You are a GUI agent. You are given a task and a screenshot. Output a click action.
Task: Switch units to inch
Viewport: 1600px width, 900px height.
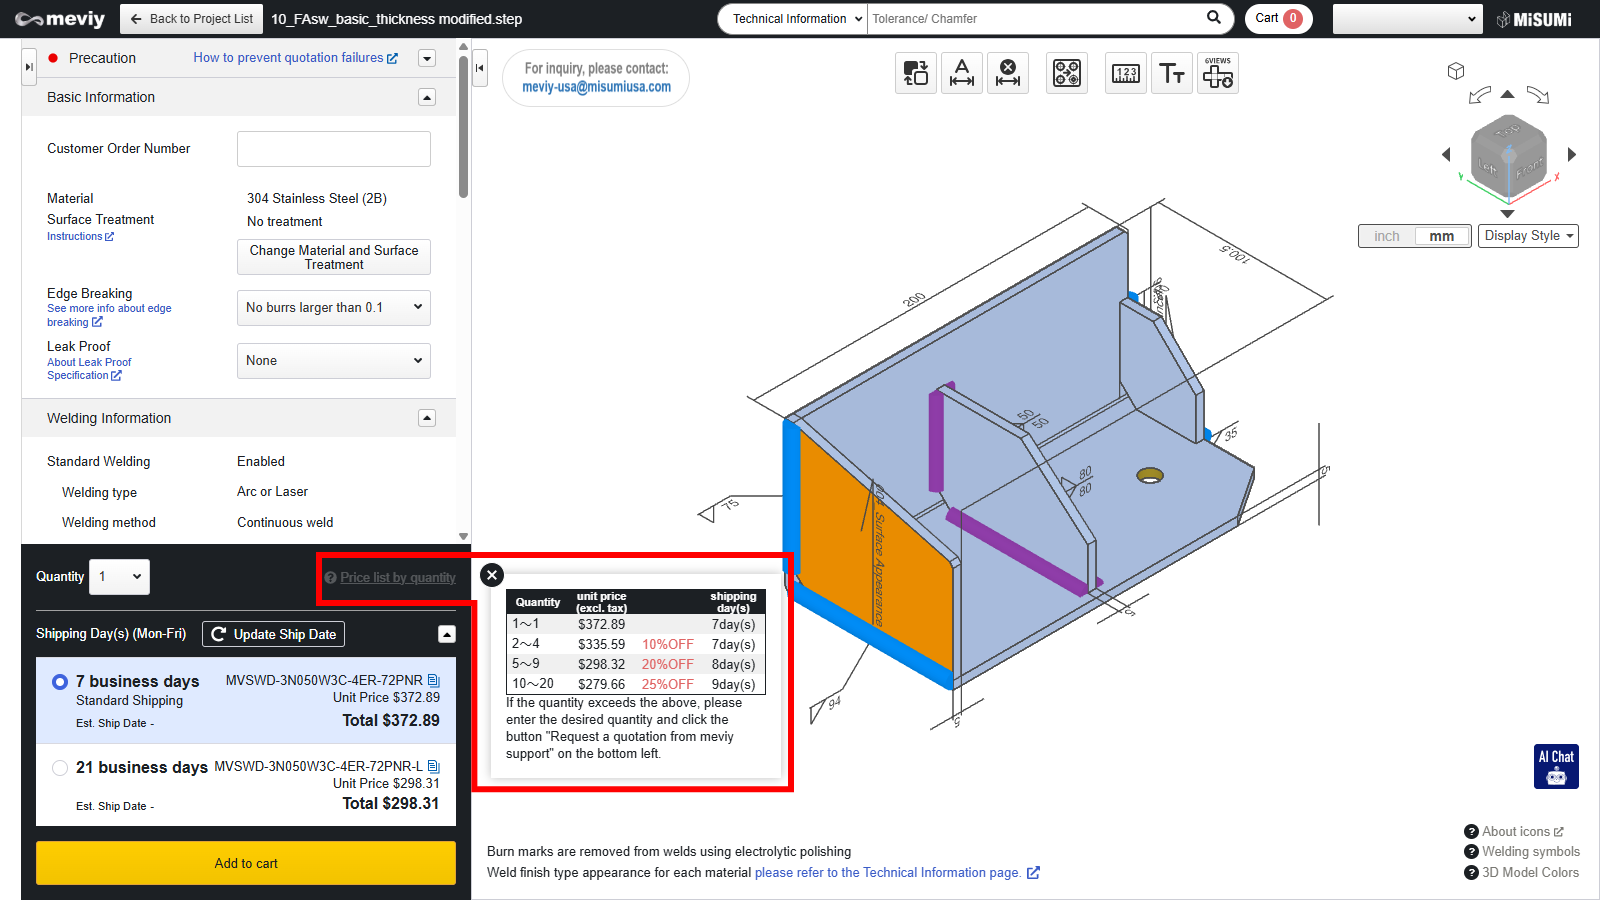(x=1386, y=236)
